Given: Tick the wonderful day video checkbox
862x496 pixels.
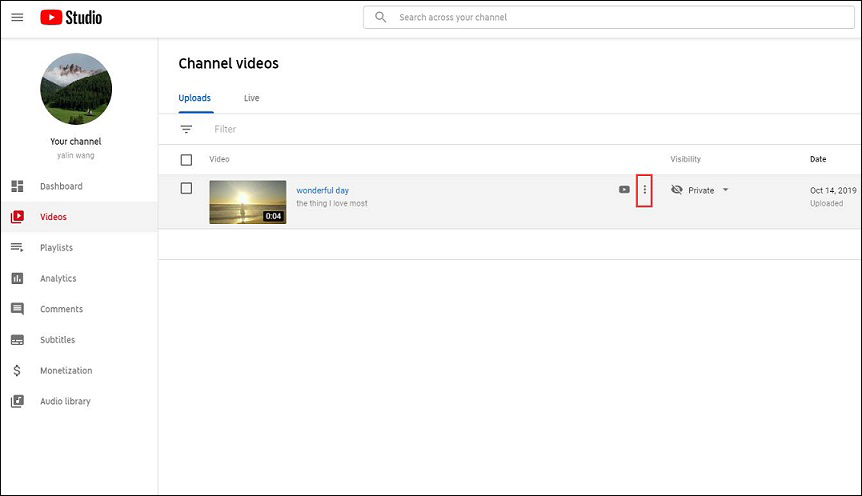Looking at the screenshot, I should [x=186, y=189].
